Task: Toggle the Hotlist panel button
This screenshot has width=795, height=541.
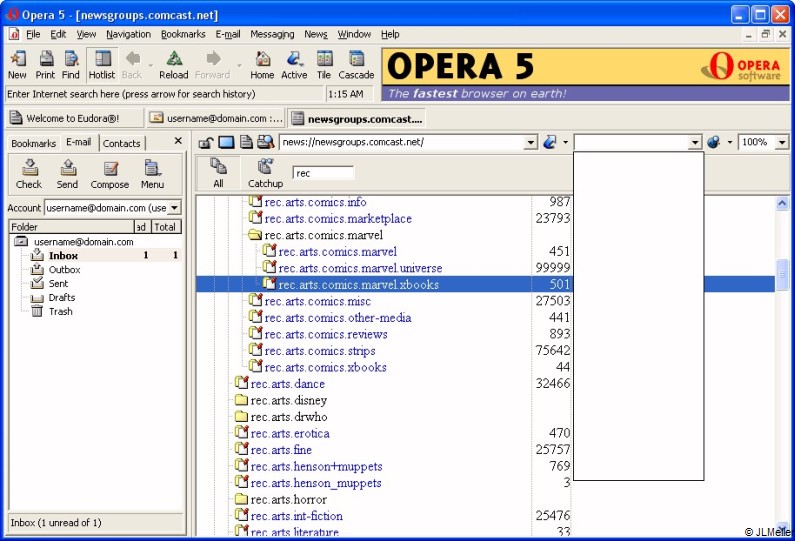Action: point(102,65)
